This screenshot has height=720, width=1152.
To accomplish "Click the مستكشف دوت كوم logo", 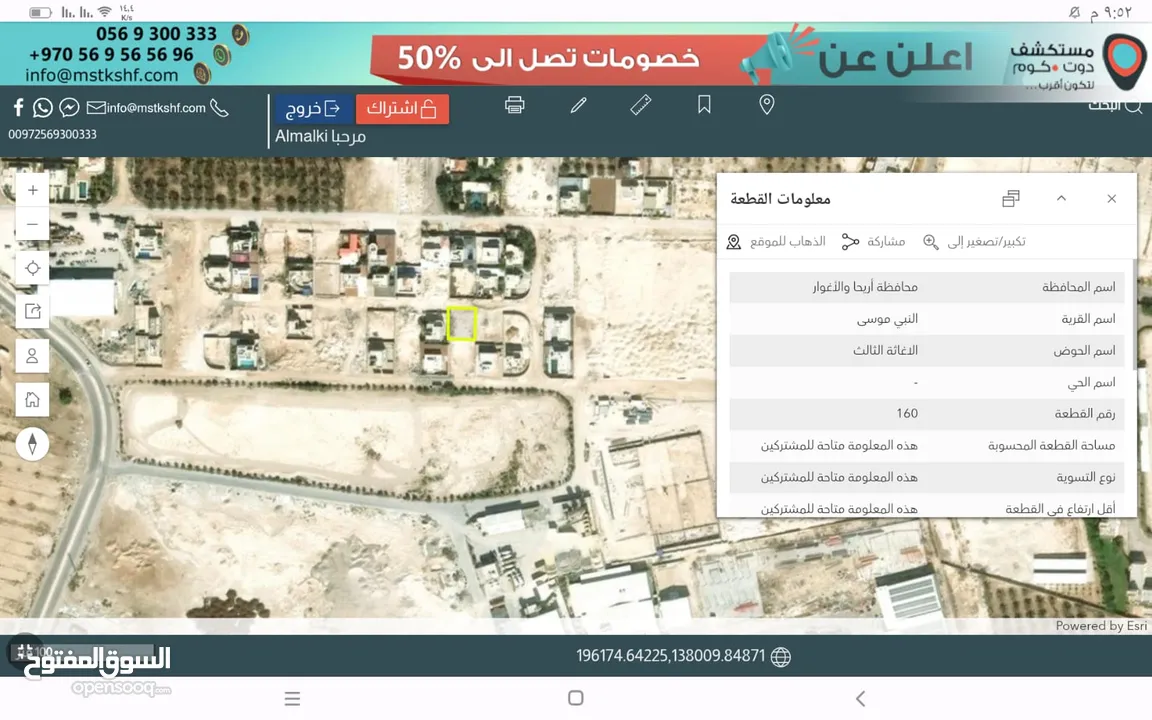I will tap(1076, 63).
